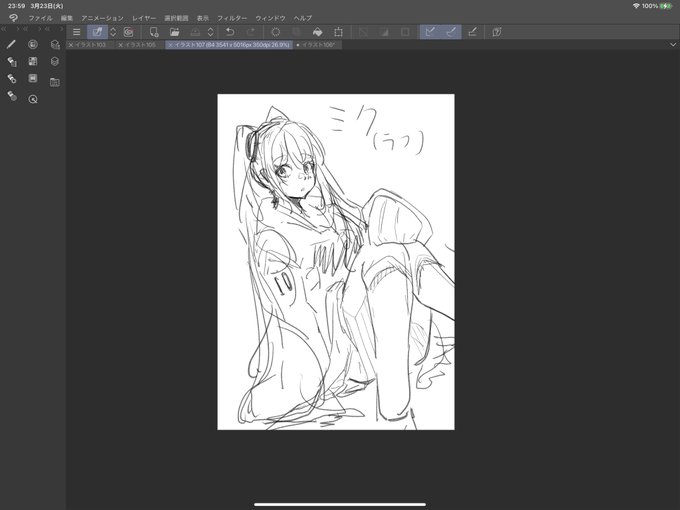Toggle snap to special ruler
The height and width of the screenshot is (510, 680).
[451, 32]
